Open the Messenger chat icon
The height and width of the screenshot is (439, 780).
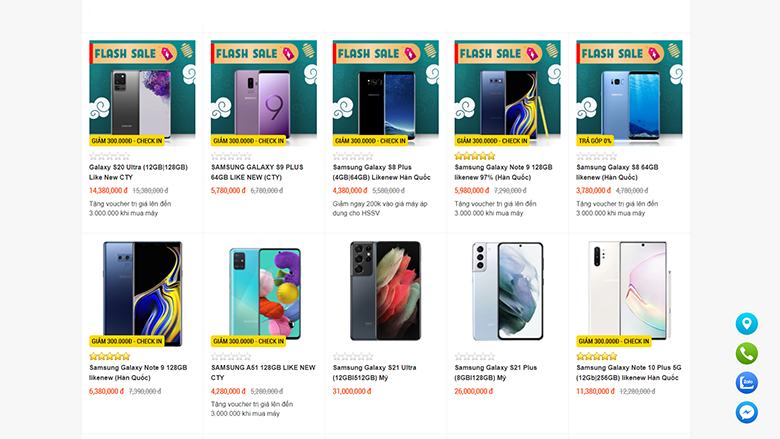coord(747,412)
